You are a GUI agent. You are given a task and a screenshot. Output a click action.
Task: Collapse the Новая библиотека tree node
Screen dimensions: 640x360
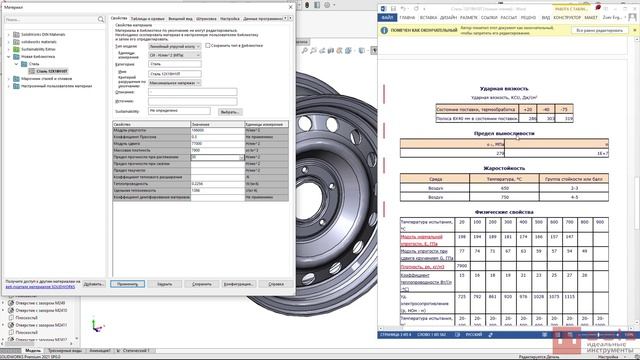(x=9, y=57)
